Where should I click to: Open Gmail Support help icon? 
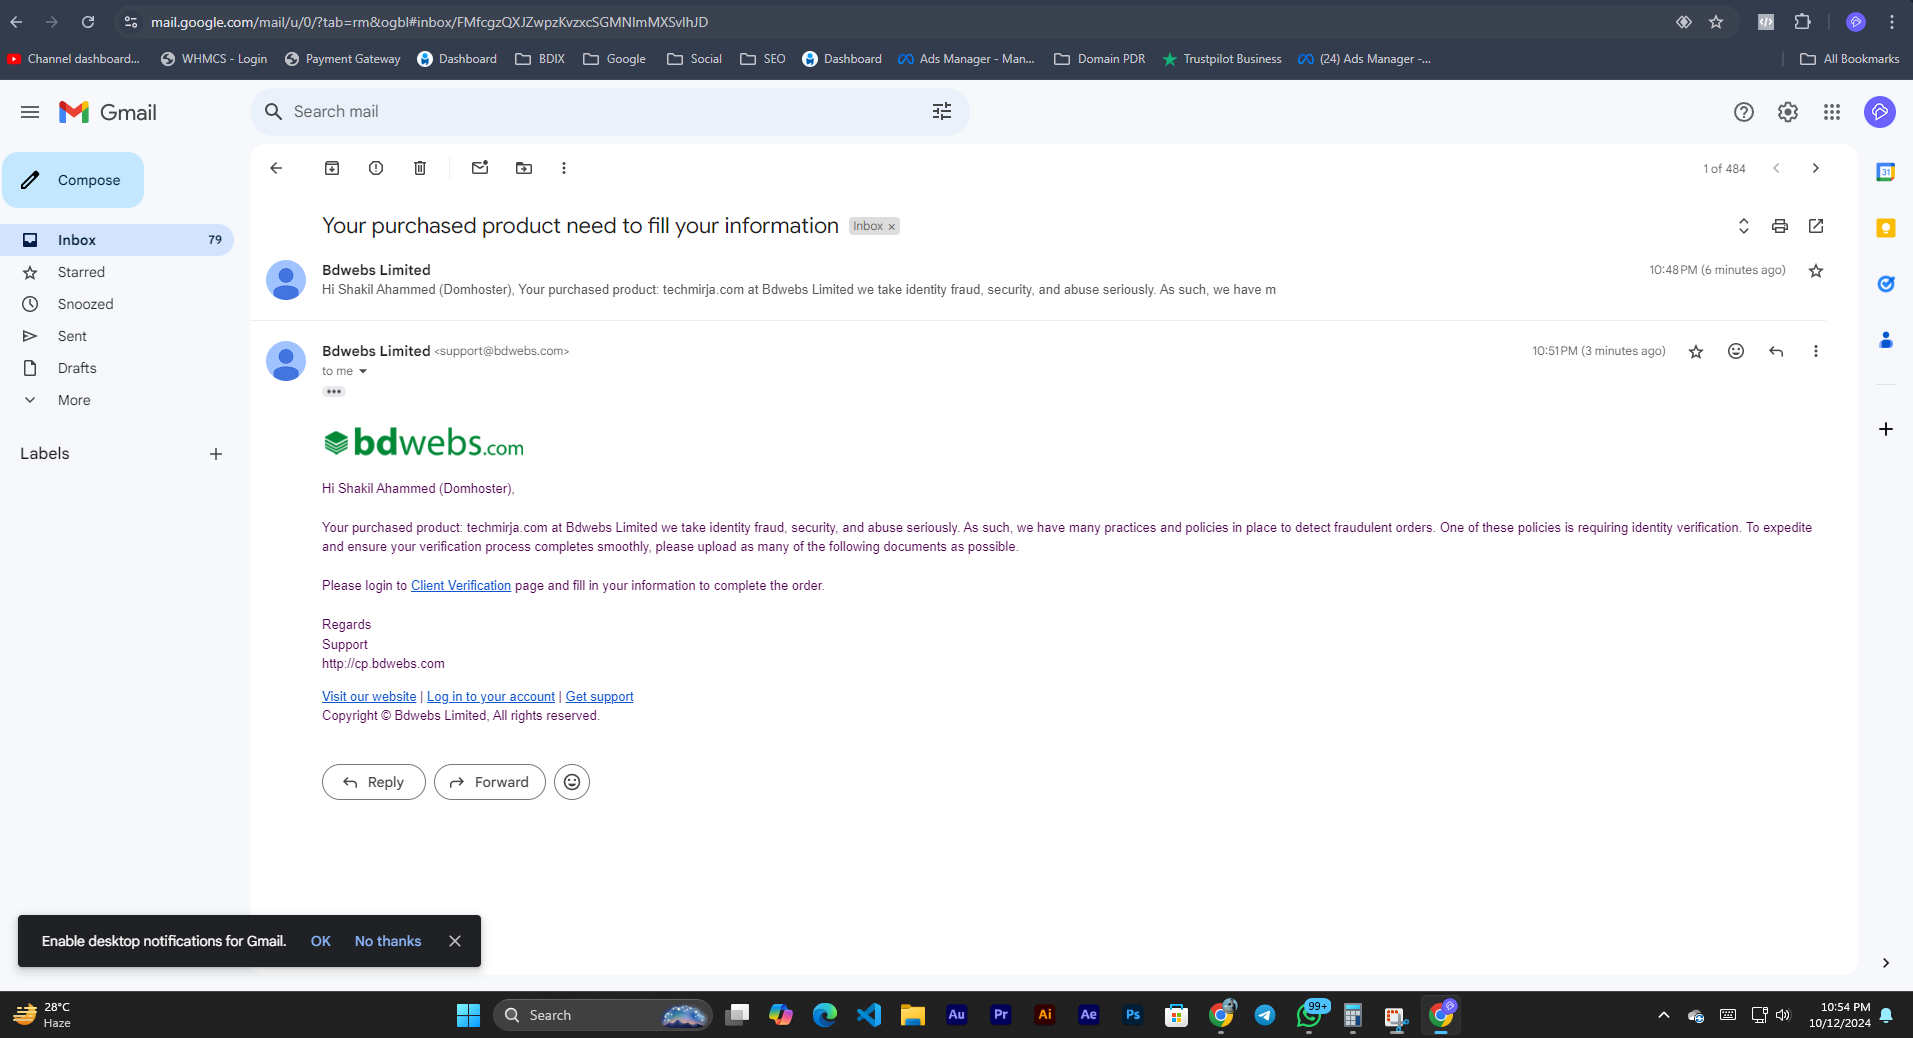(x=1744, y=112)
